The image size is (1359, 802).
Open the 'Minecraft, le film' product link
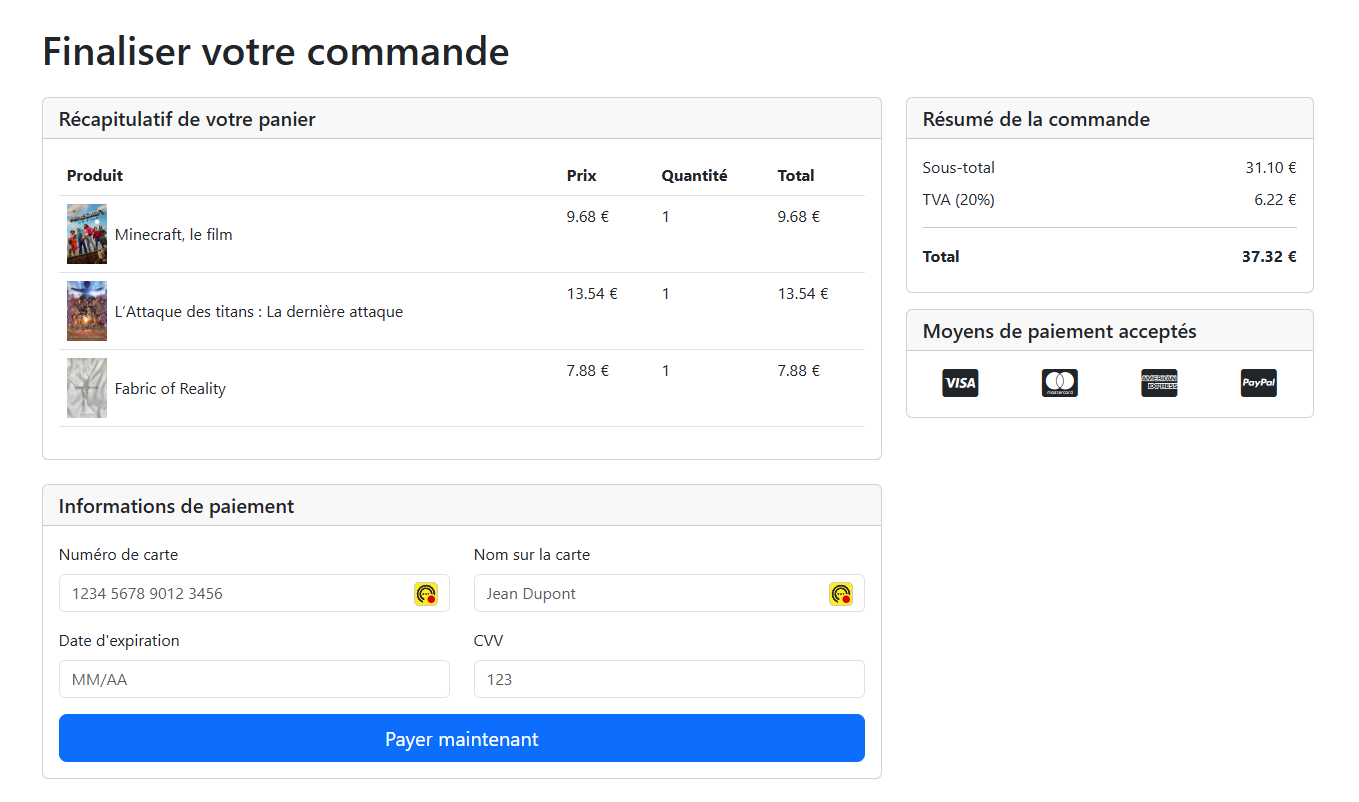[x=173, y=234]
